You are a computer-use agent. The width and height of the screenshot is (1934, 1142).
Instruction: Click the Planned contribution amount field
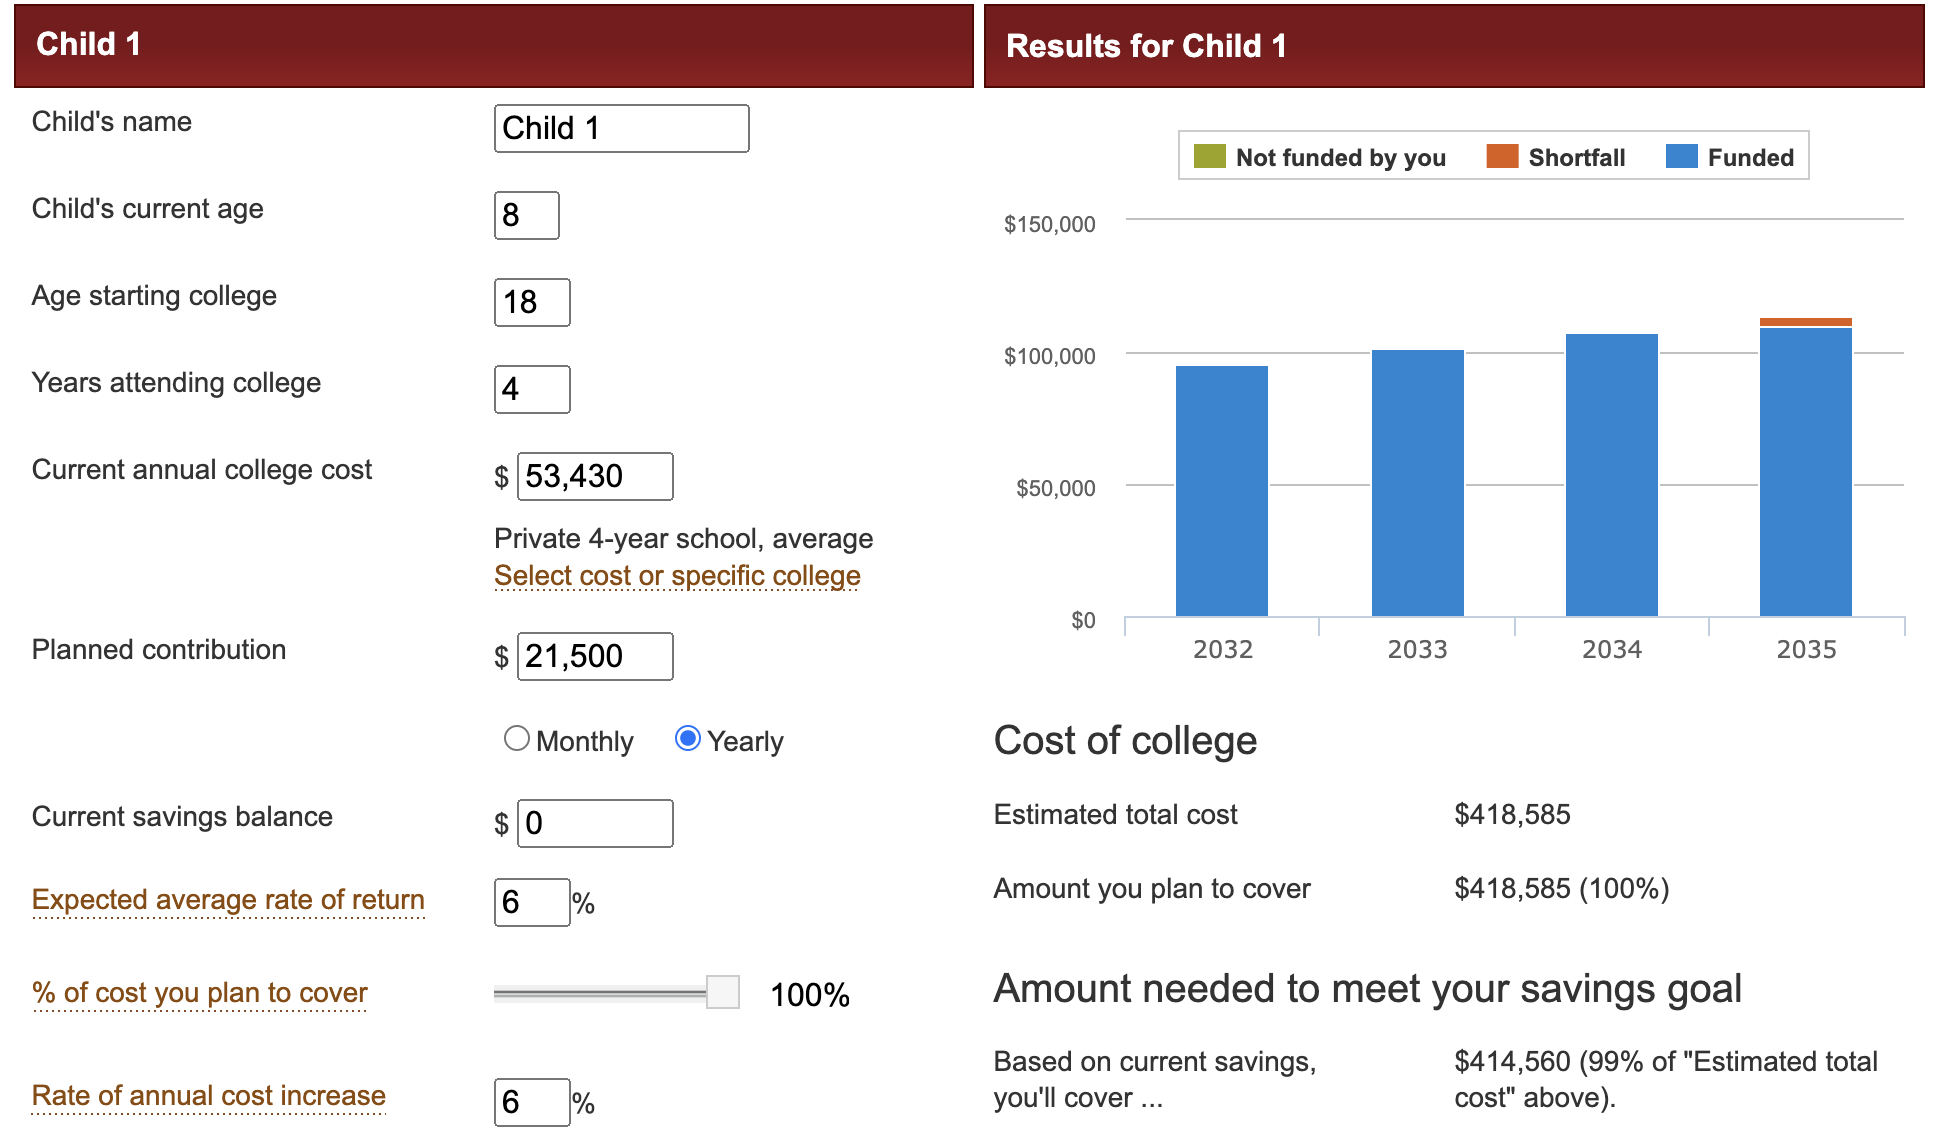595,657
